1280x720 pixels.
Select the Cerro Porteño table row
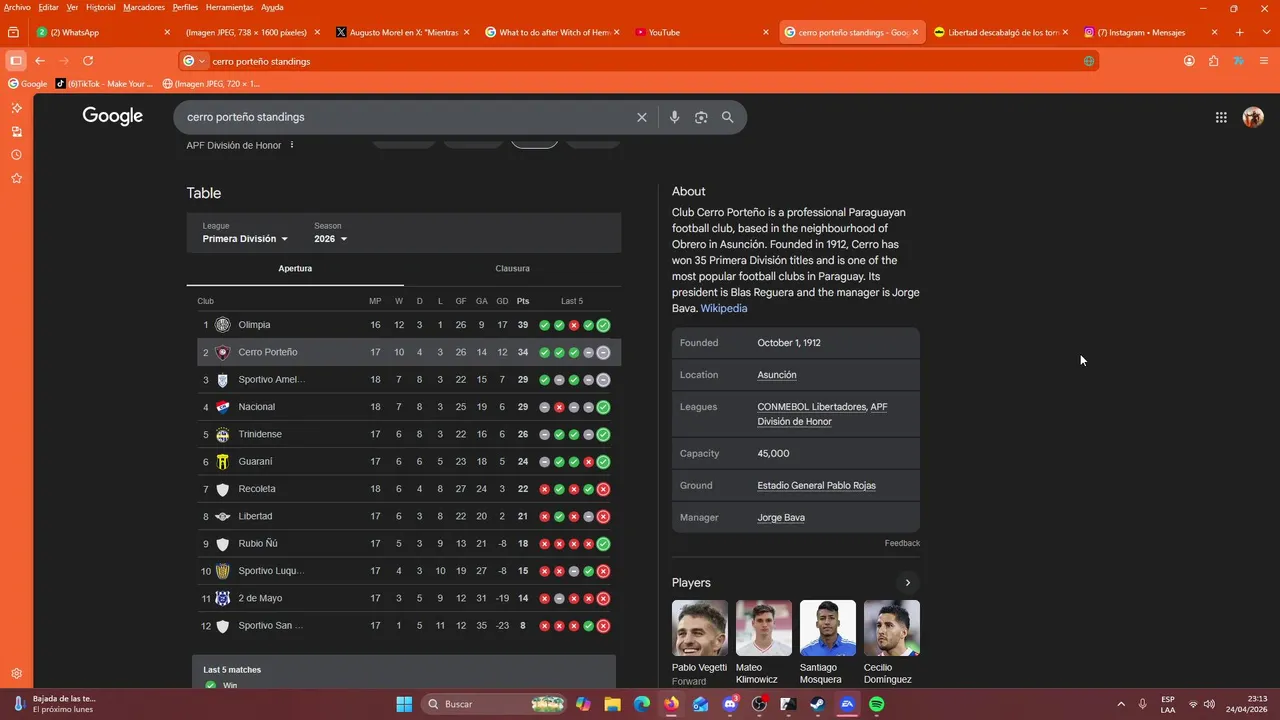coord(408,352)
